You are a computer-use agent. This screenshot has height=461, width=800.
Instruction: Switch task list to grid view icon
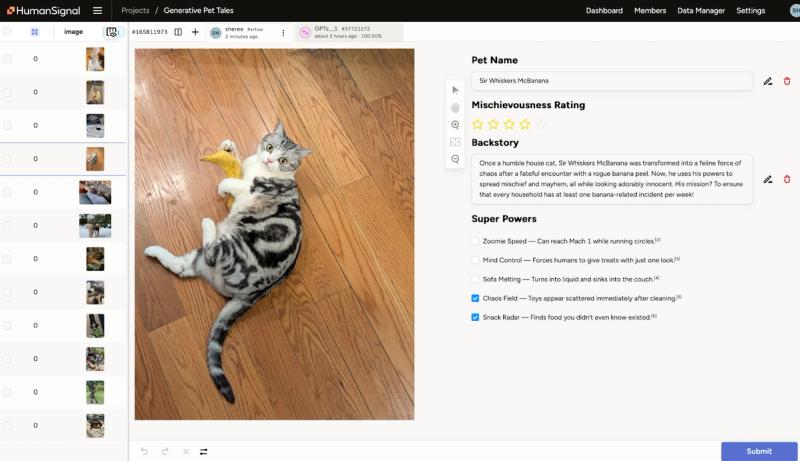tap(35, 32)
